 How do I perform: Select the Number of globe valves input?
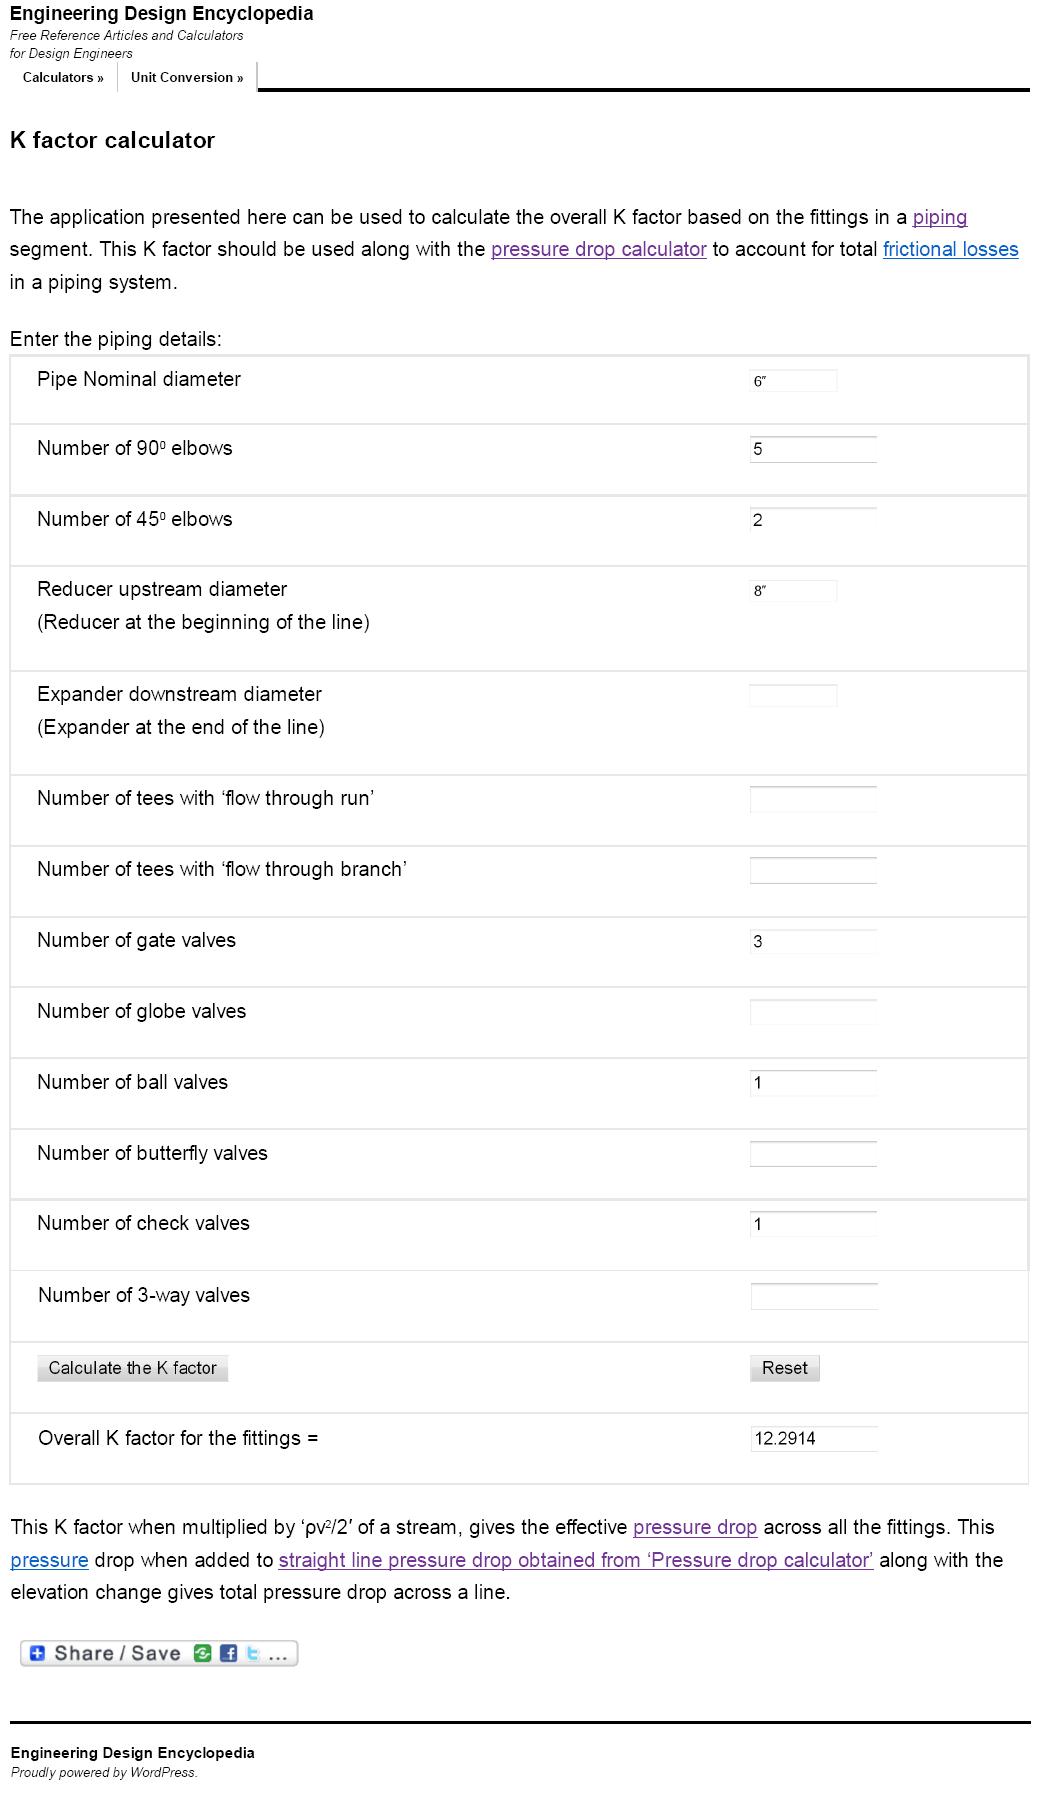813,1012
